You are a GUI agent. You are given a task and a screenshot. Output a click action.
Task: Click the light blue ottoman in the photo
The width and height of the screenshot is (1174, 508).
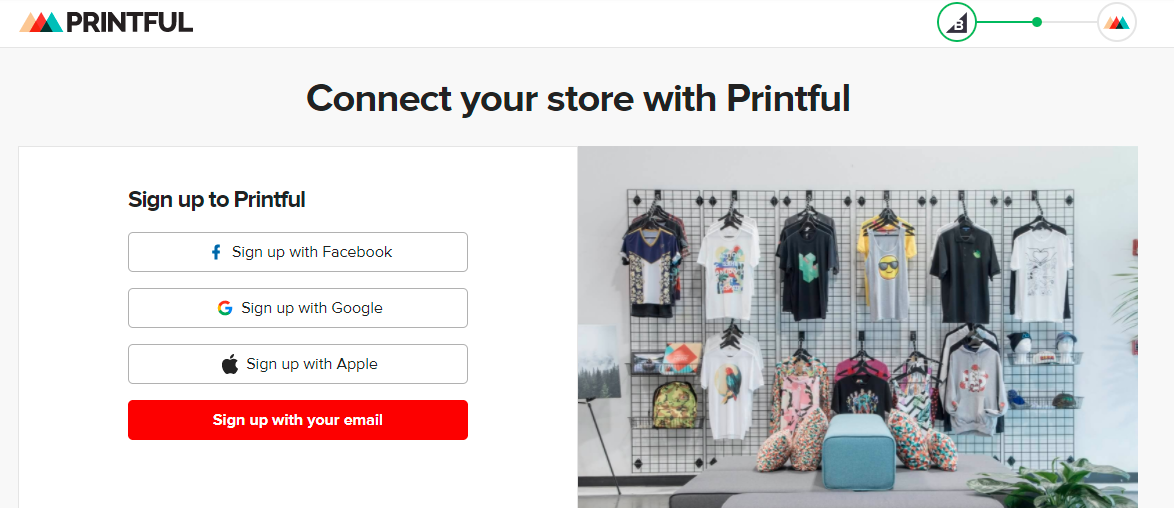point(857,449)
